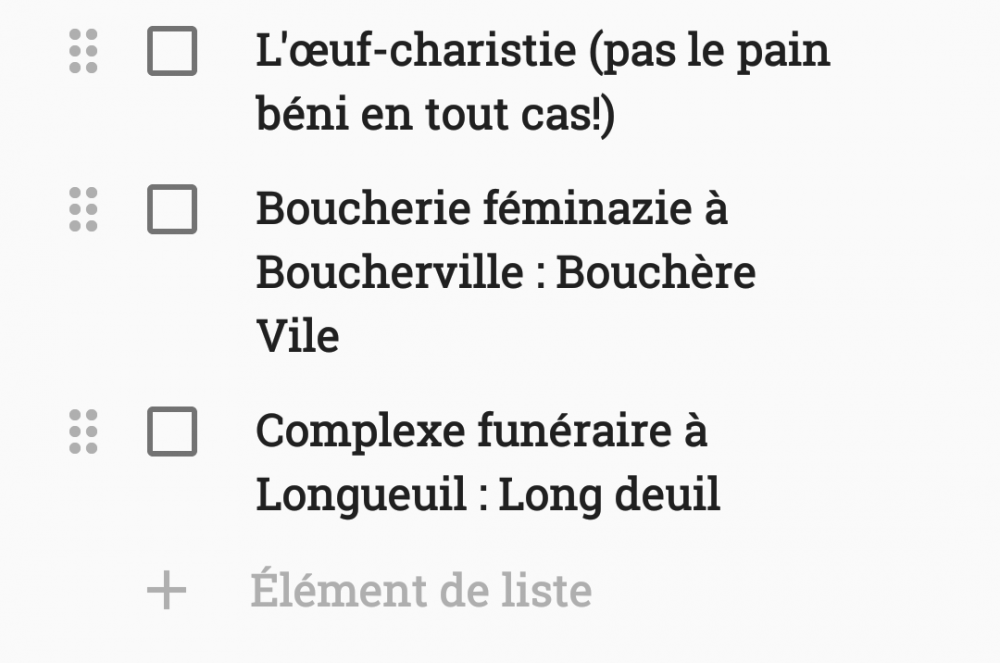1000x663 pixels.
Task: Click the drag handle beside Complexe funéraire
Action: pyautogui.click(x=85, y=433)
